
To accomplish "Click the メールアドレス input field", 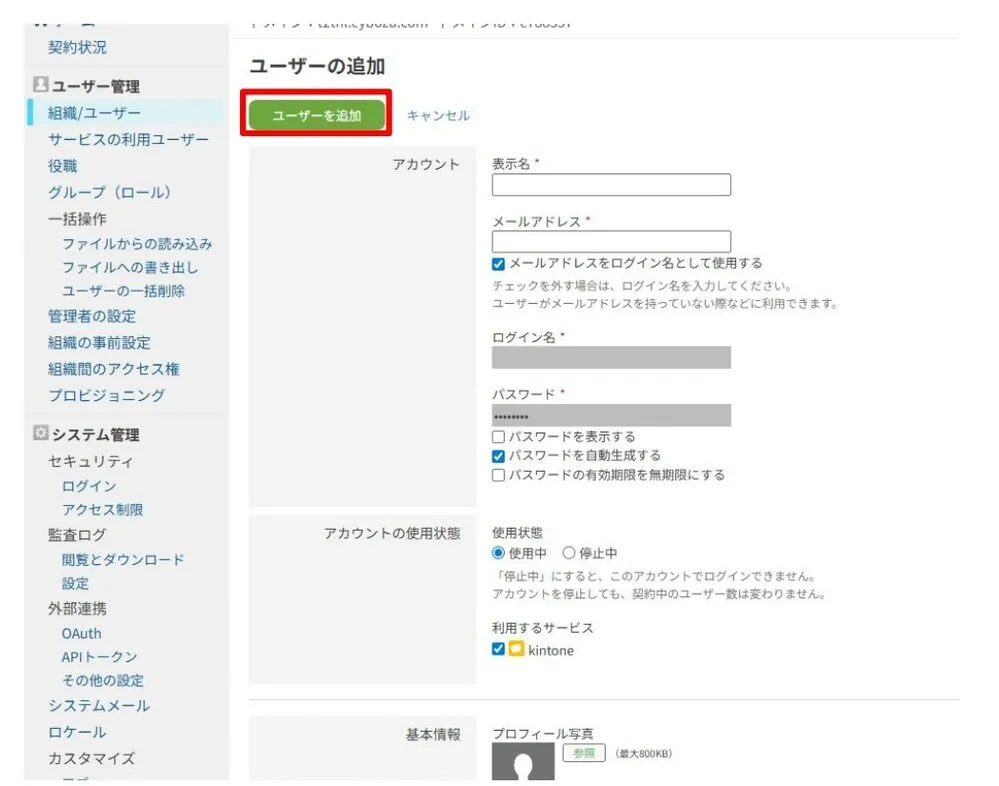I will coord(611,241).
